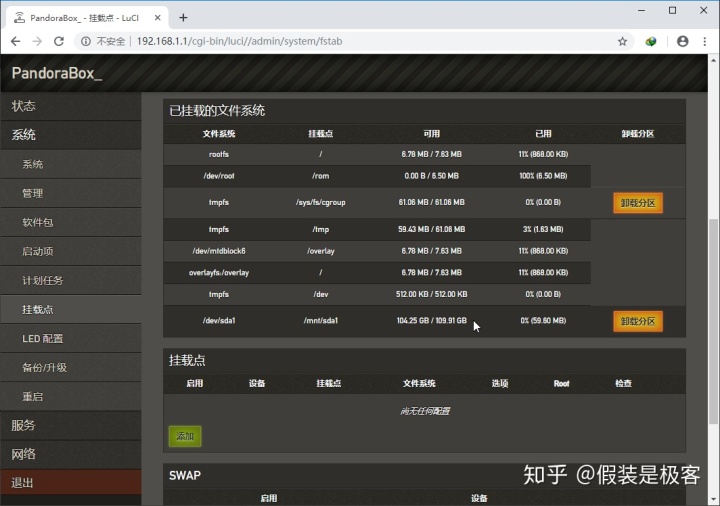Open a new browser tab
This screenshot has height=506, width=720.
183,17
